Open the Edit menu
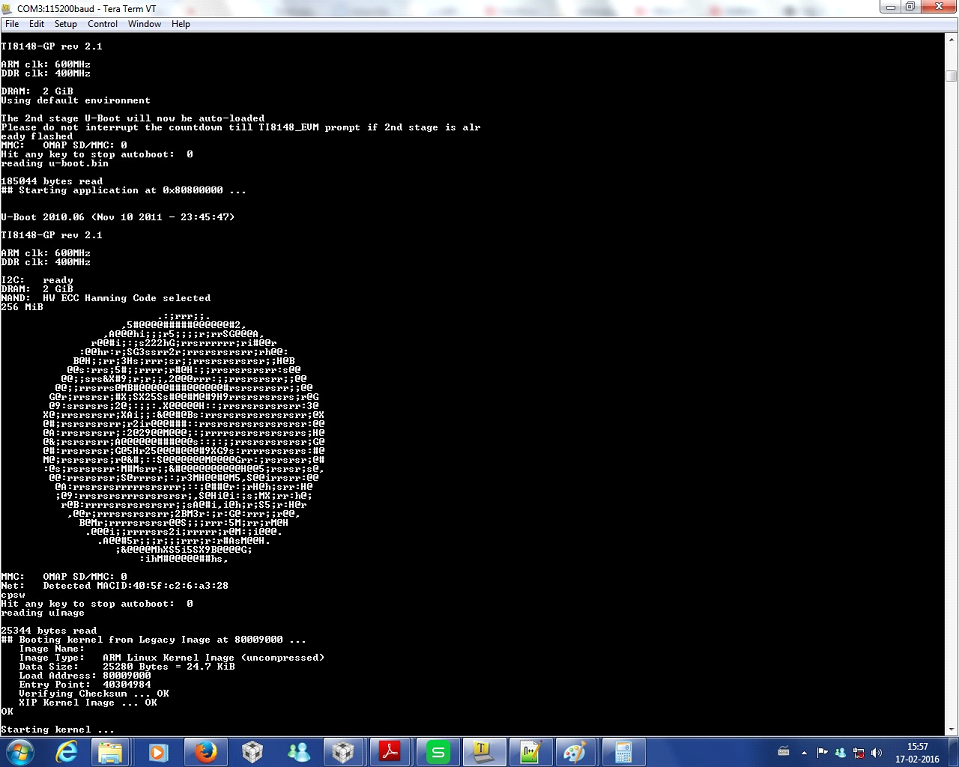 37,24
